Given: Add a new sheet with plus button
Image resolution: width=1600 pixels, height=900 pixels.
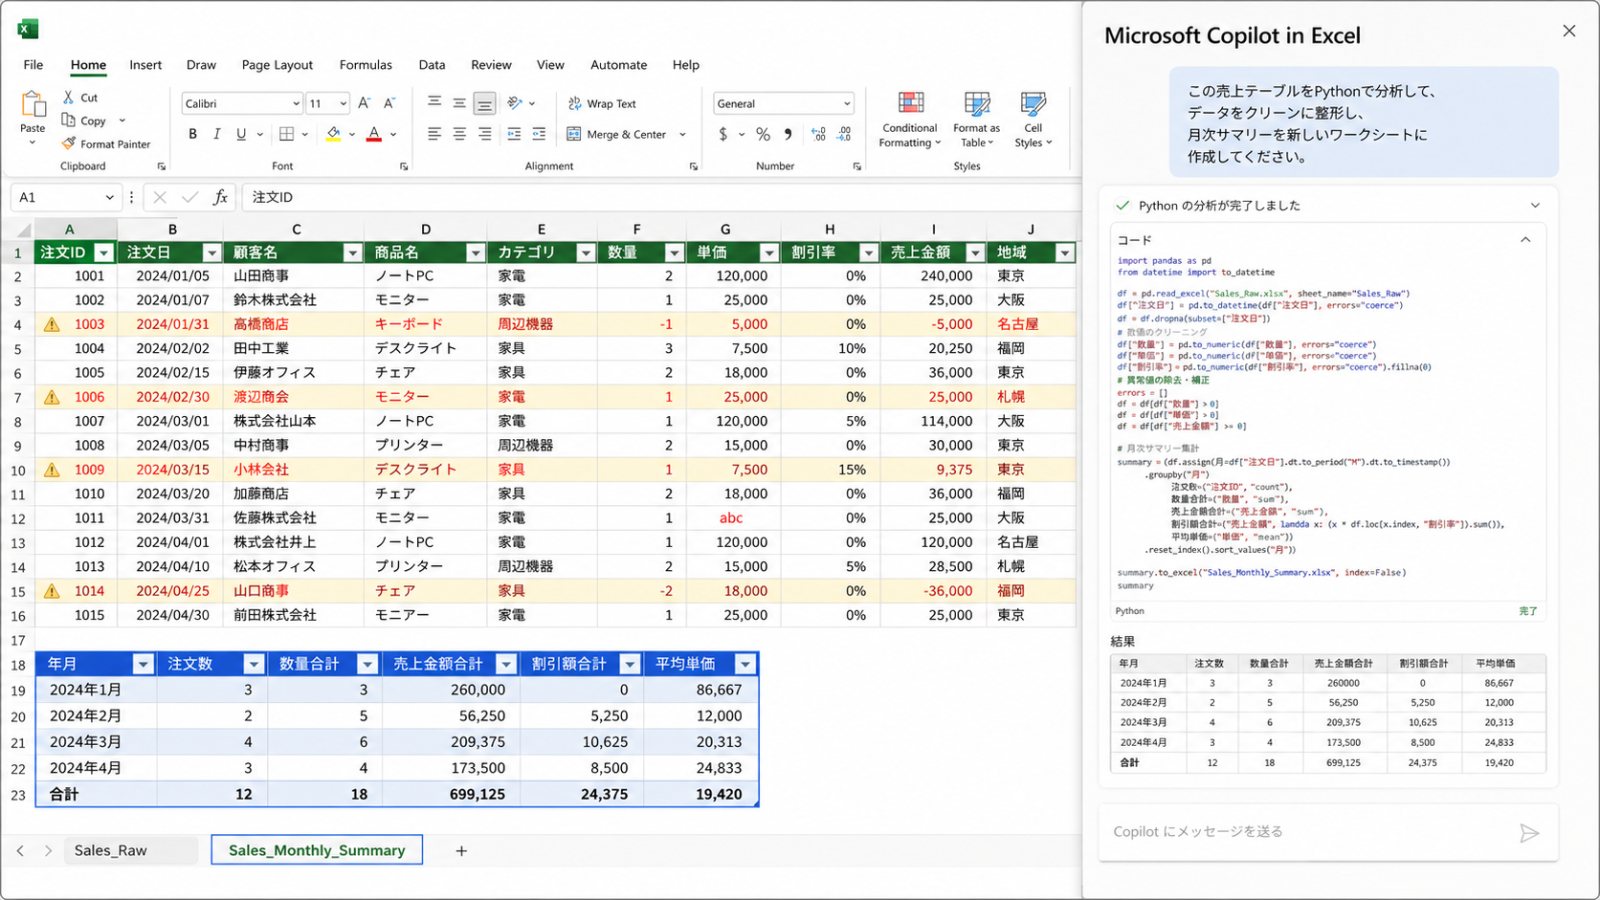Looking at the screenshot, I should pos(461,851).
